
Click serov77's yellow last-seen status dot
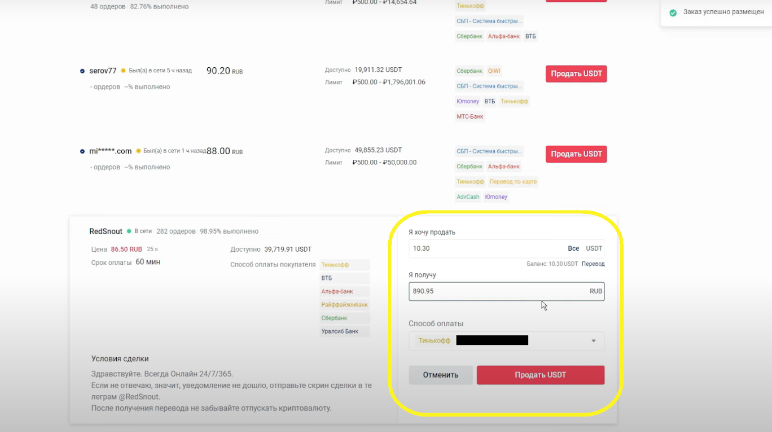(x=123, y=72)
